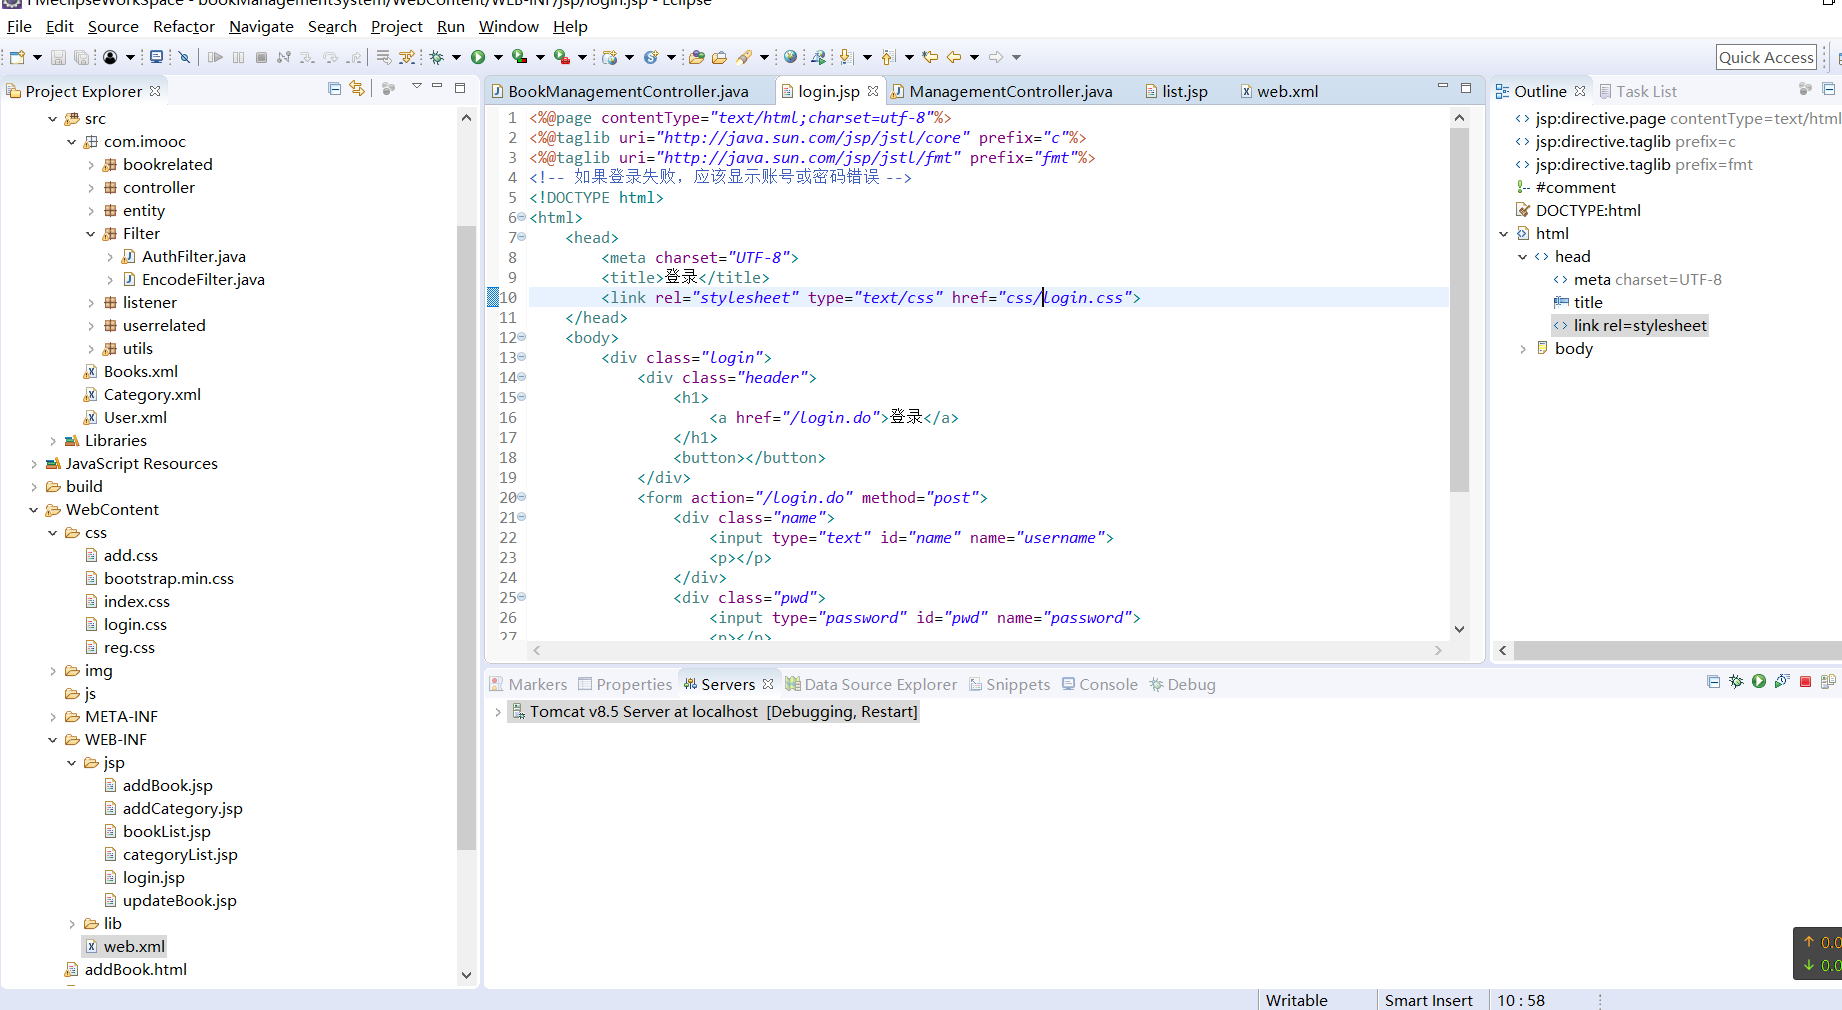
Task: Expand the controller package
Action: click(91, 188)
